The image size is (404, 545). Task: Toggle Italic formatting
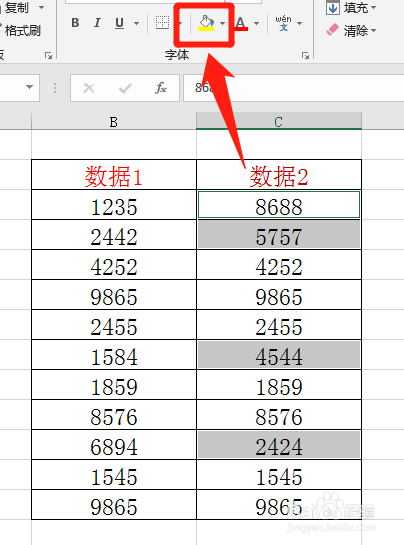[x=97, y=23]
